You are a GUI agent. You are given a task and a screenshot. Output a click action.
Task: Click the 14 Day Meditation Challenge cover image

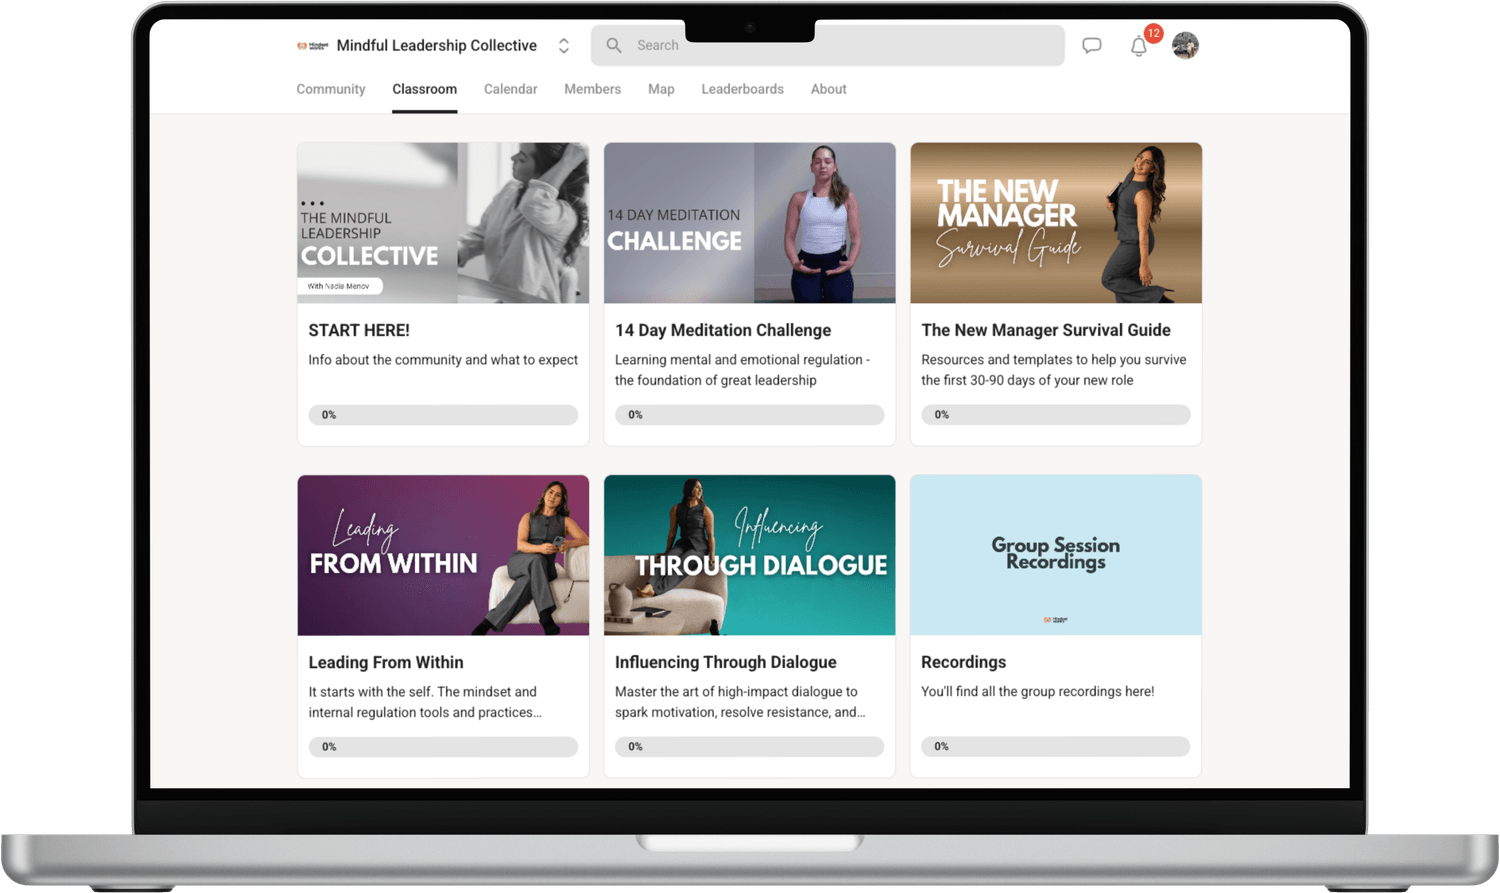tap(750, 223)
